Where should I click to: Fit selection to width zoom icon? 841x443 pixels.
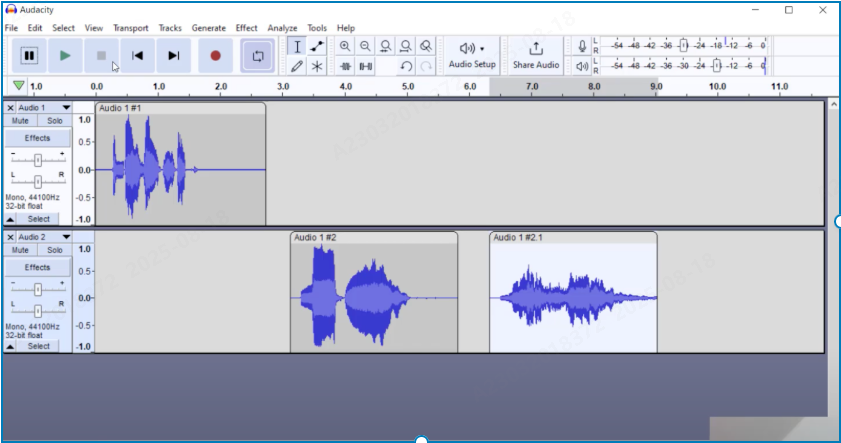385,46
